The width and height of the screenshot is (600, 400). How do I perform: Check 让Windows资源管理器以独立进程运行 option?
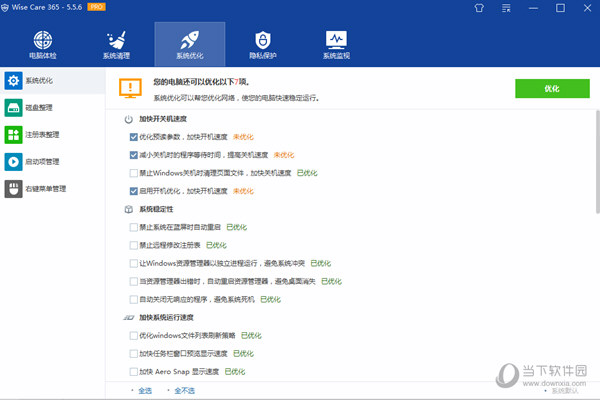(x=134, y=263)
